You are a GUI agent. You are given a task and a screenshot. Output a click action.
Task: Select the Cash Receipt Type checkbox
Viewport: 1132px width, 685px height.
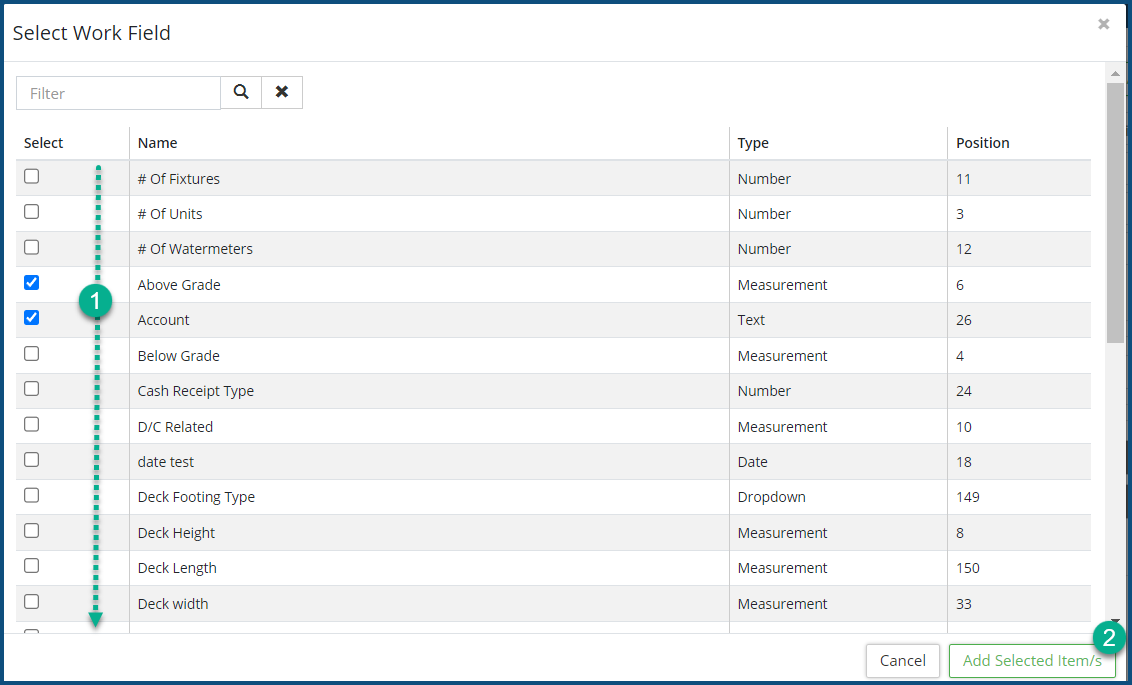(32, 389)
